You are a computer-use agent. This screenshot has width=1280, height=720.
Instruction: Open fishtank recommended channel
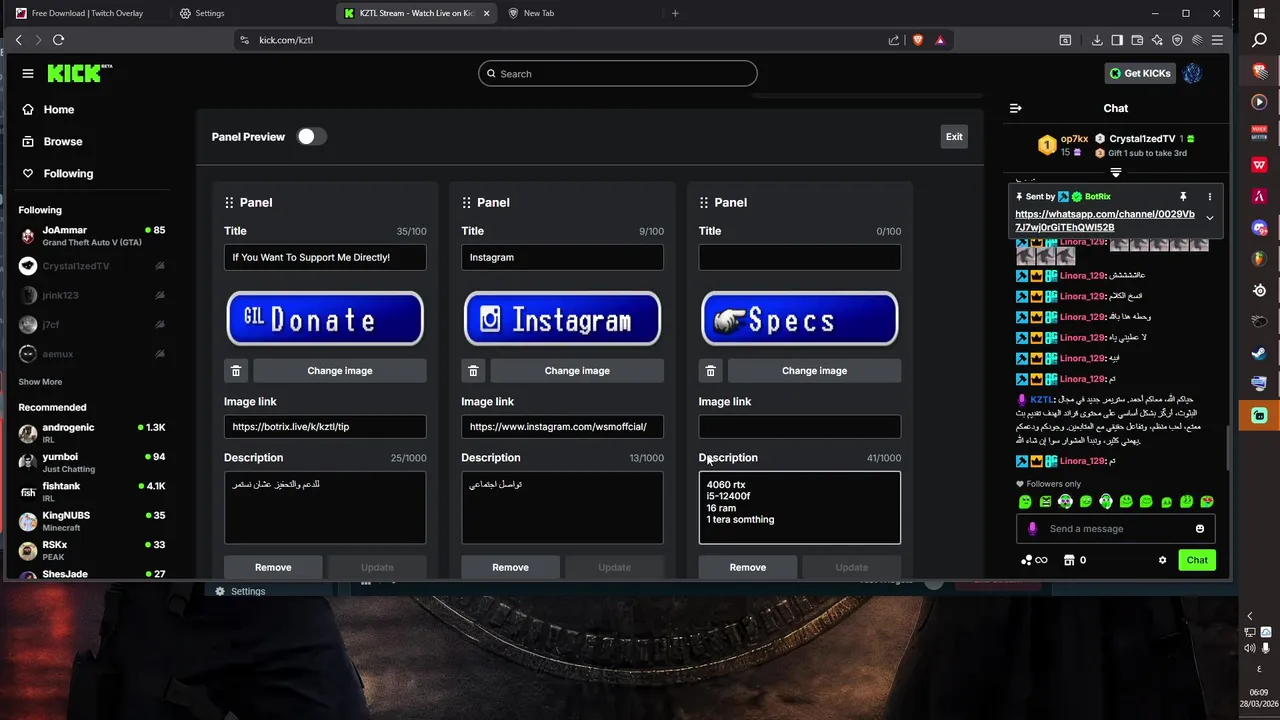pyautogui.click(x=92, y=491)
